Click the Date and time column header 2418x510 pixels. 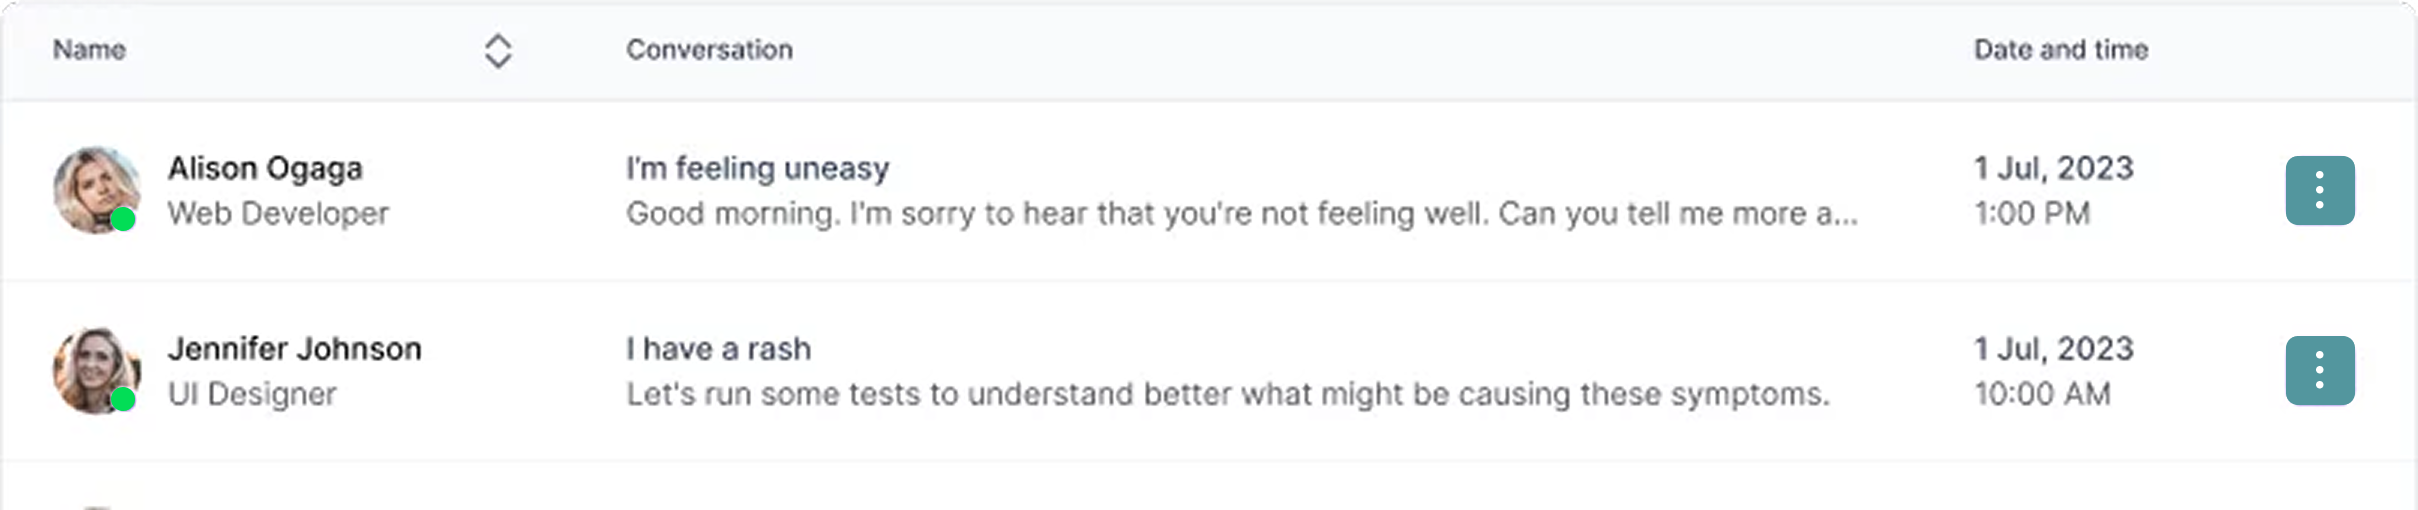2060,50
